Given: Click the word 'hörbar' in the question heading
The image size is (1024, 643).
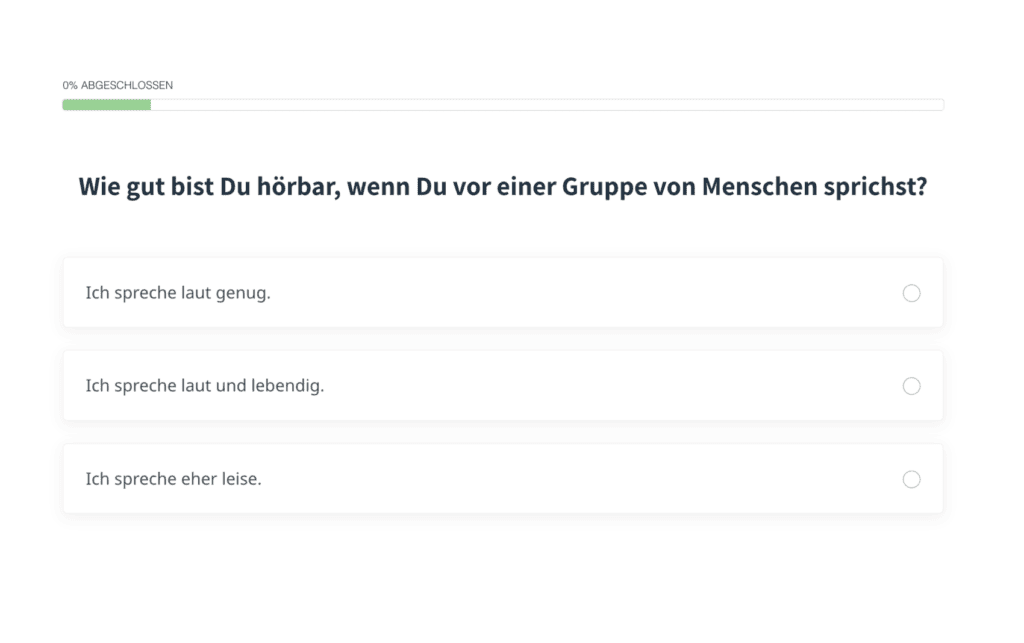Looking at the screenshot, I should tap(298, 187).
